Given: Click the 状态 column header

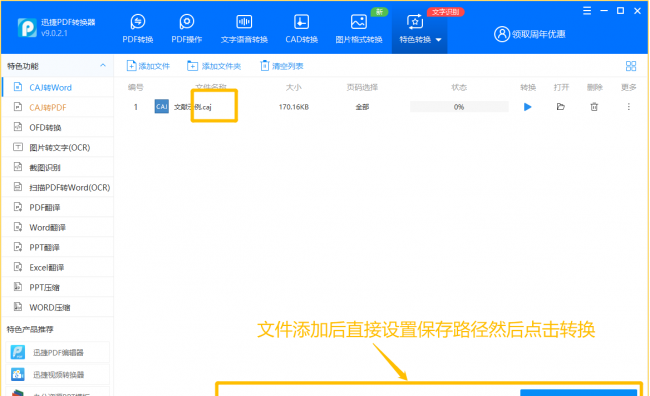Looking at the screenshot, I should tap(459, 87).
